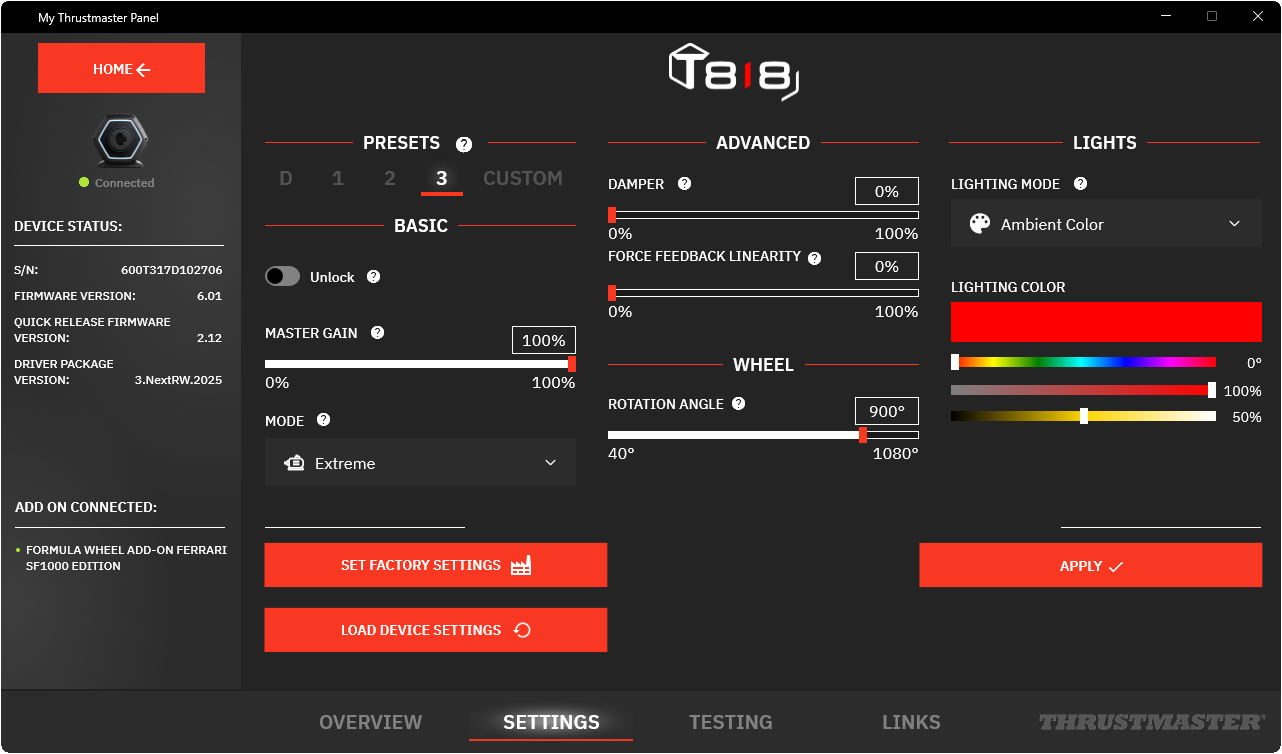
Task: Show help for Force Feedback Linearity
Action: [814, 258]
